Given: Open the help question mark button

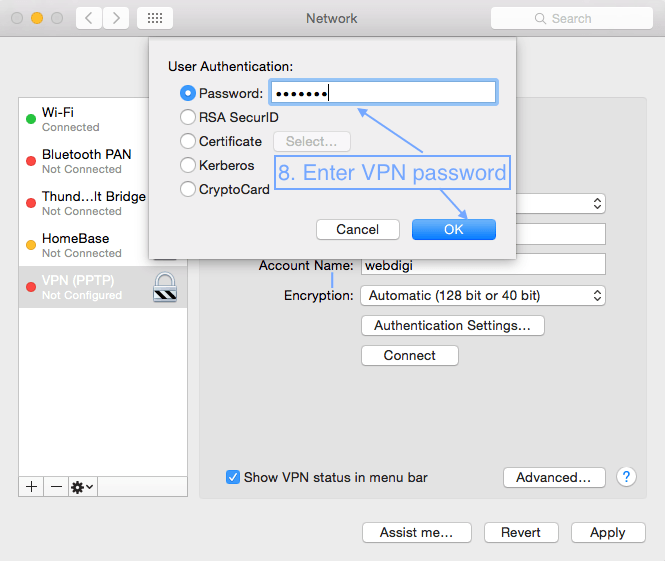Looking at the screenshot, I should (626, 477).
